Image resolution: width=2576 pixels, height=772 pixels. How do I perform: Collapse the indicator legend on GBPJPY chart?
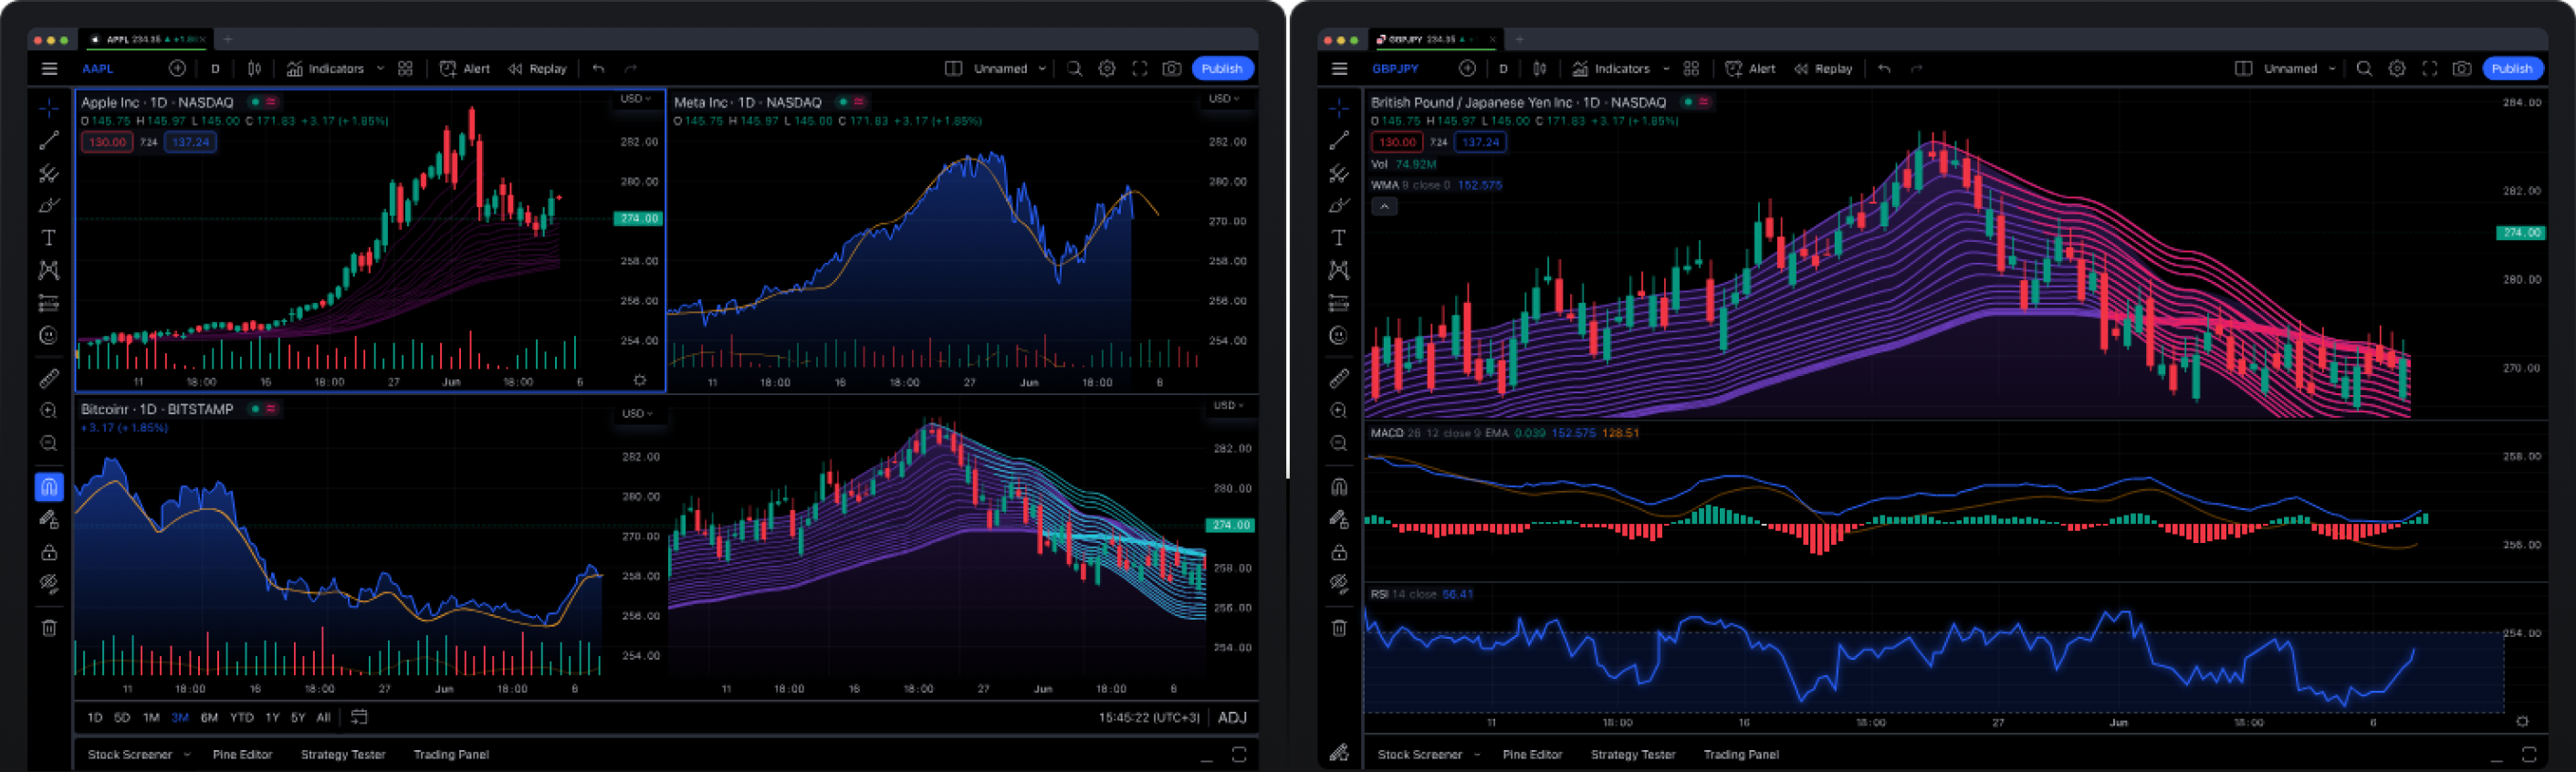(1384, 207)
